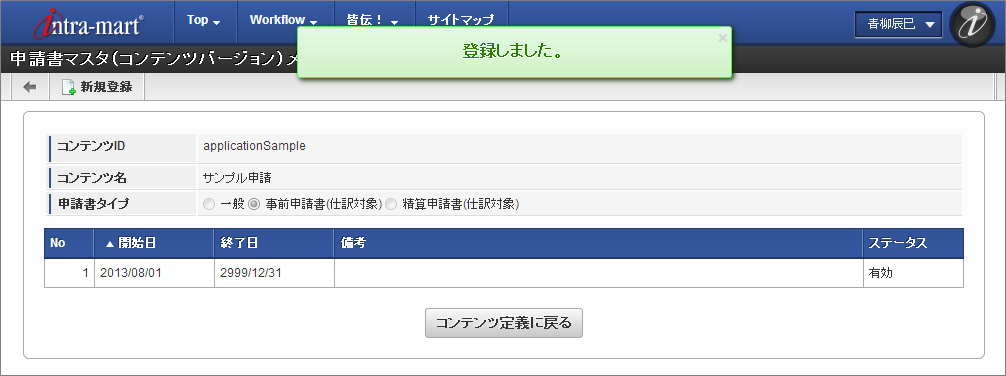Screen dimensions: 1006x376
Task: Click the 2999/12/31 end date cell
Action: (274, 273)
